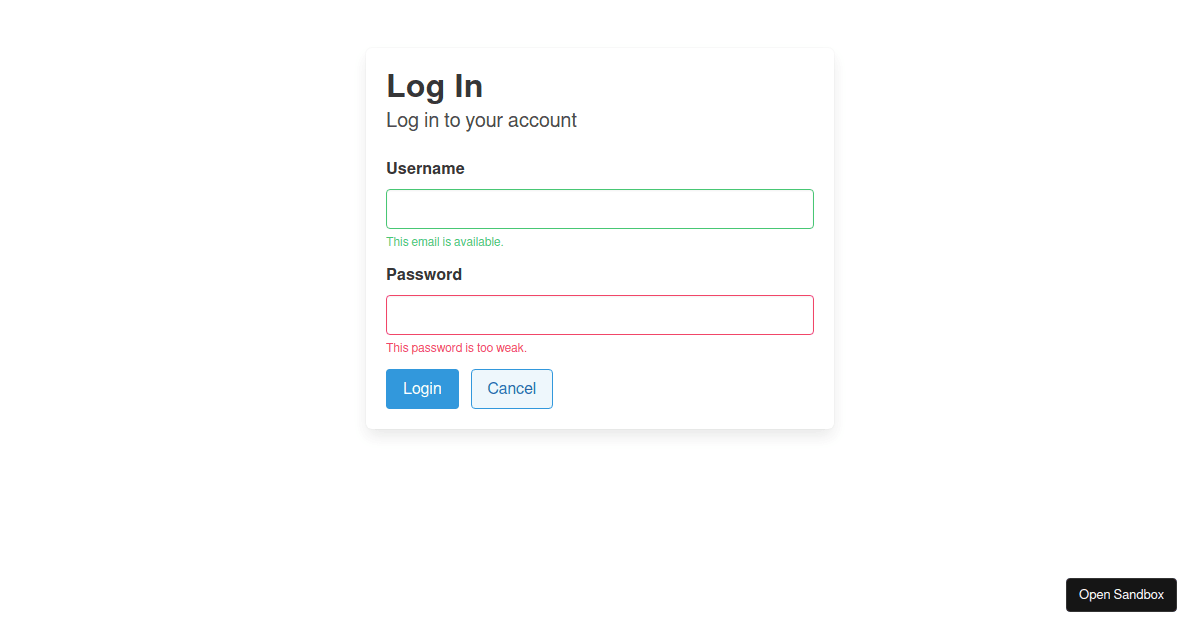The height and width of the screenshot is (630, 1200).
Task: Place cursor in the field under Username
Action: tap(600, 209)
